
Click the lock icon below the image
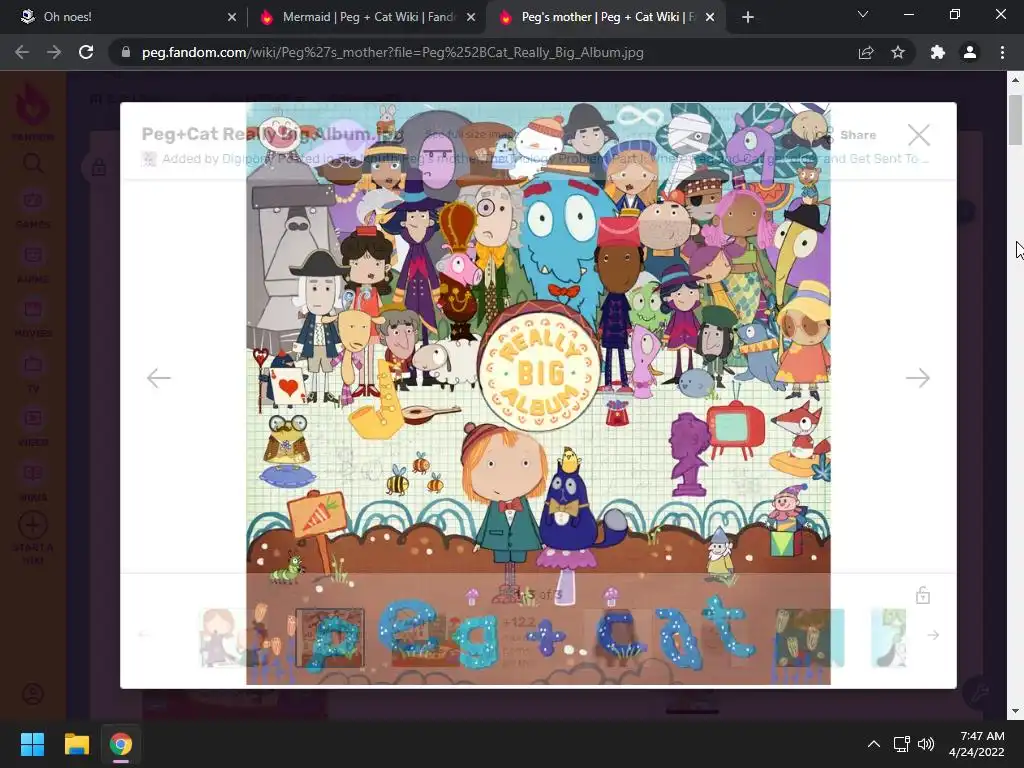click(923, 595)
